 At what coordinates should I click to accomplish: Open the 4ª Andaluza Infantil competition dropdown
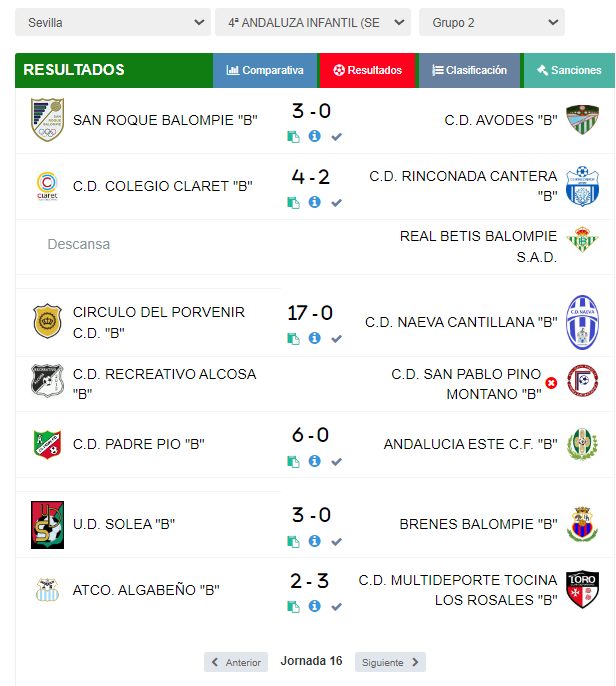point(313,22)
